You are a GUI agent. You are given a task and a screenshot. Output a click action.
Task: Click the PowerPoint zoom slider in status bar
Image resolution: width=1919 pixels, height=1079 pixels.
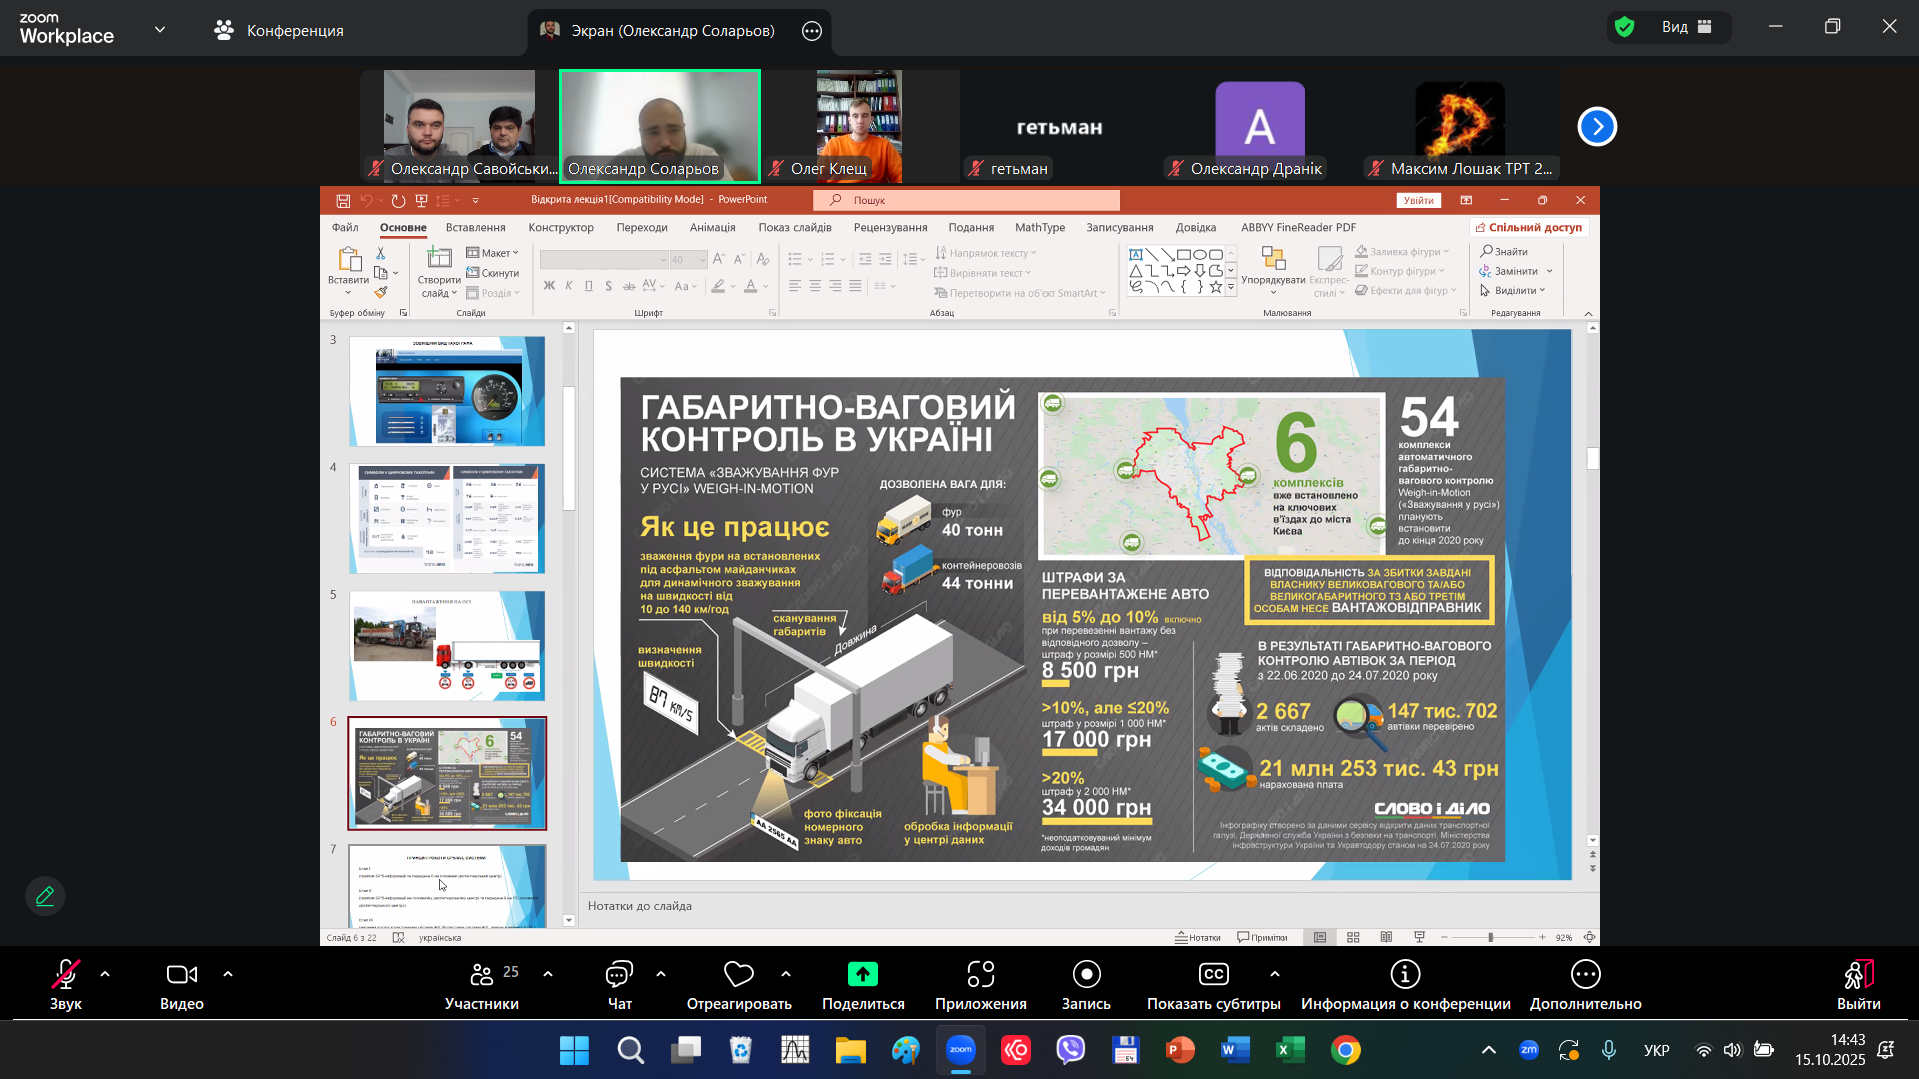pos(1490,938)
